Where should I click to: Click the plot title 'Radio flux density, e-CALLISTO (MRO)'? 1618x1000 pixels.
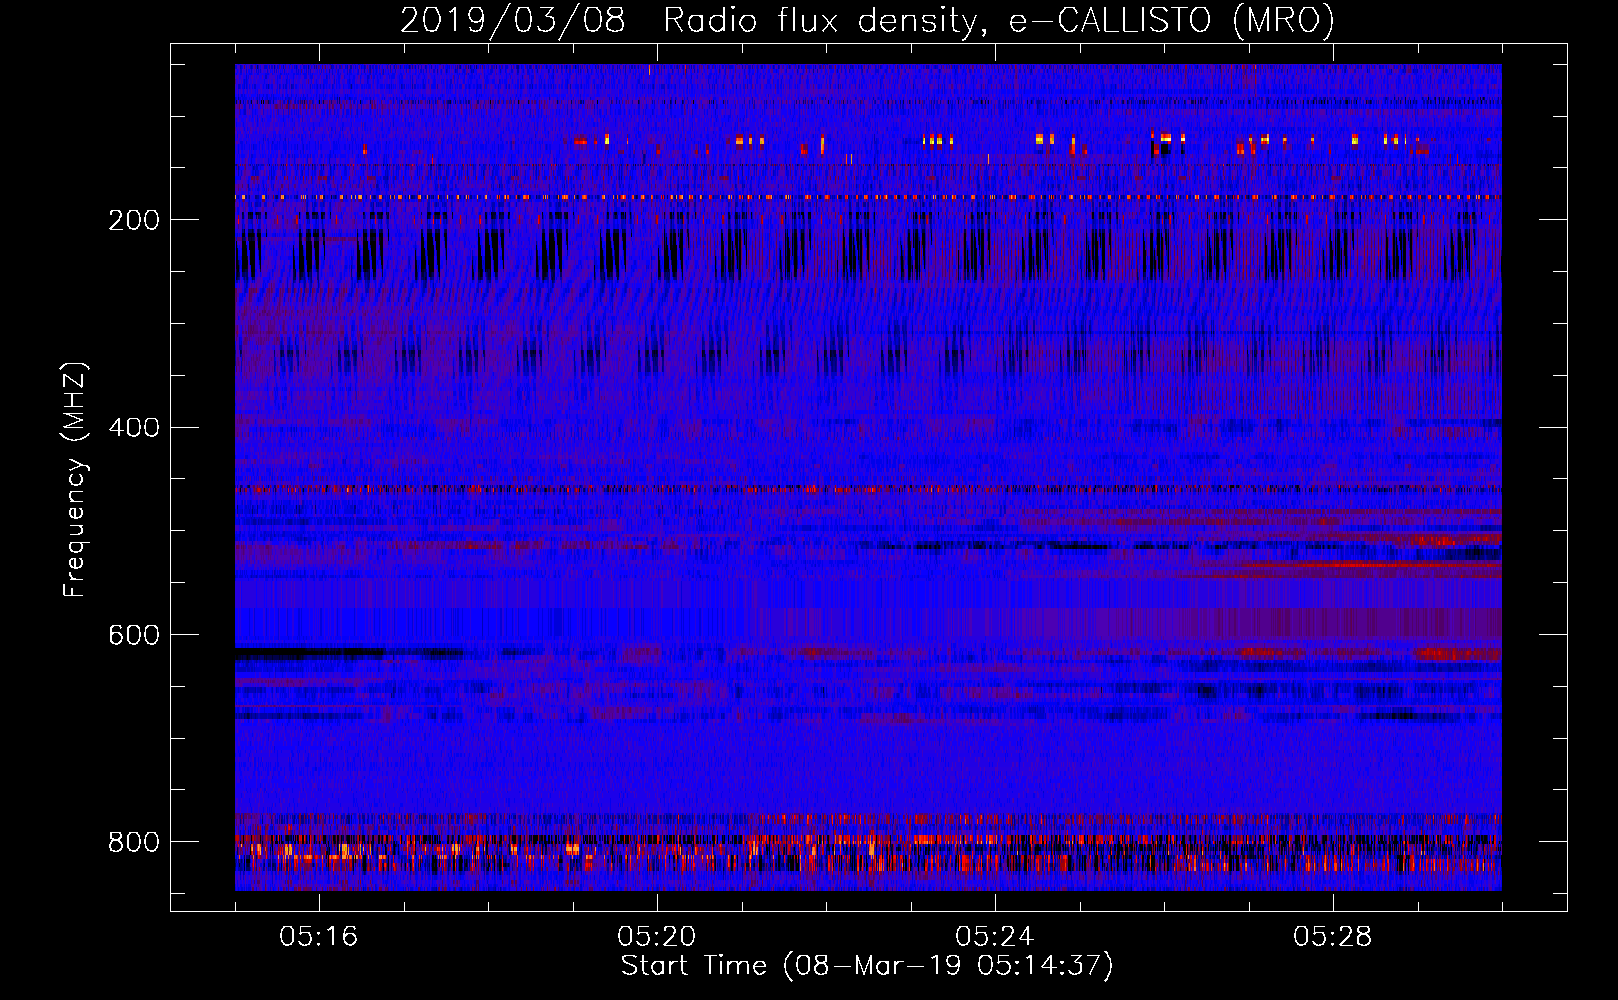(x=999, y=20)
